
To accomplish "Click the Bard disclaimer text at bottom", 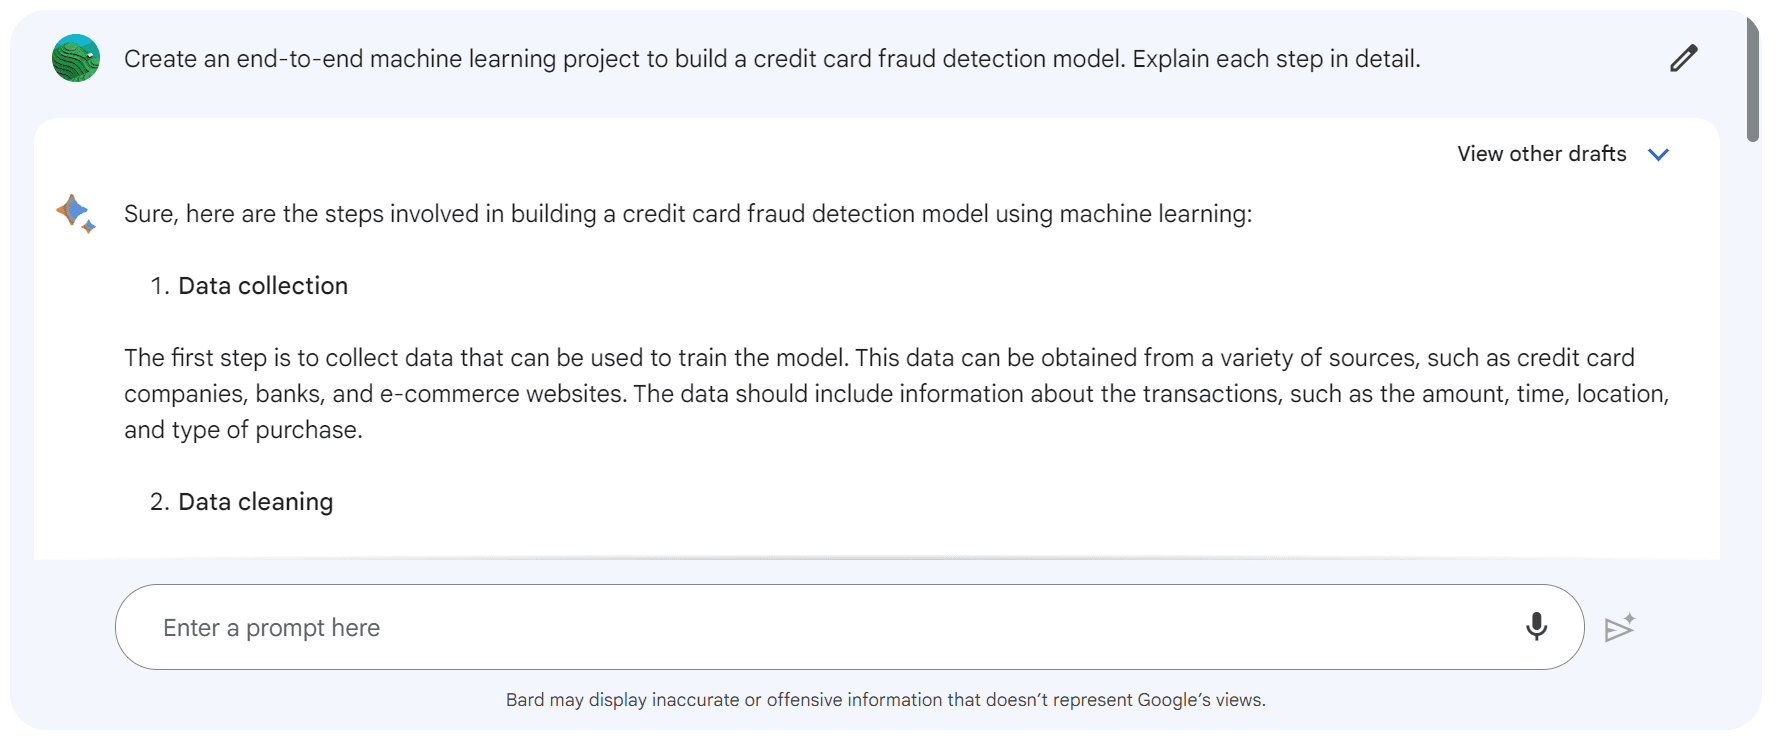I will (885, 700).
